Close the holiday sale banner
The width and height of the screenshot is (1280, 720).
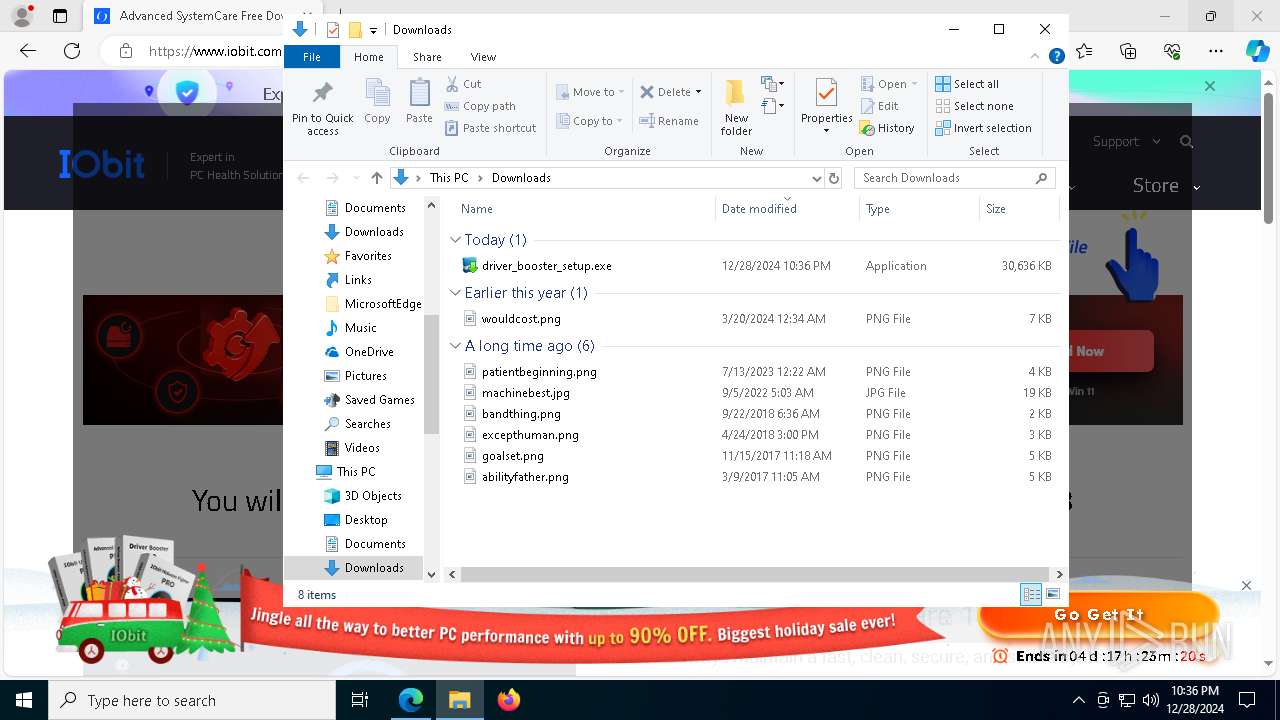pos(1246,585)
